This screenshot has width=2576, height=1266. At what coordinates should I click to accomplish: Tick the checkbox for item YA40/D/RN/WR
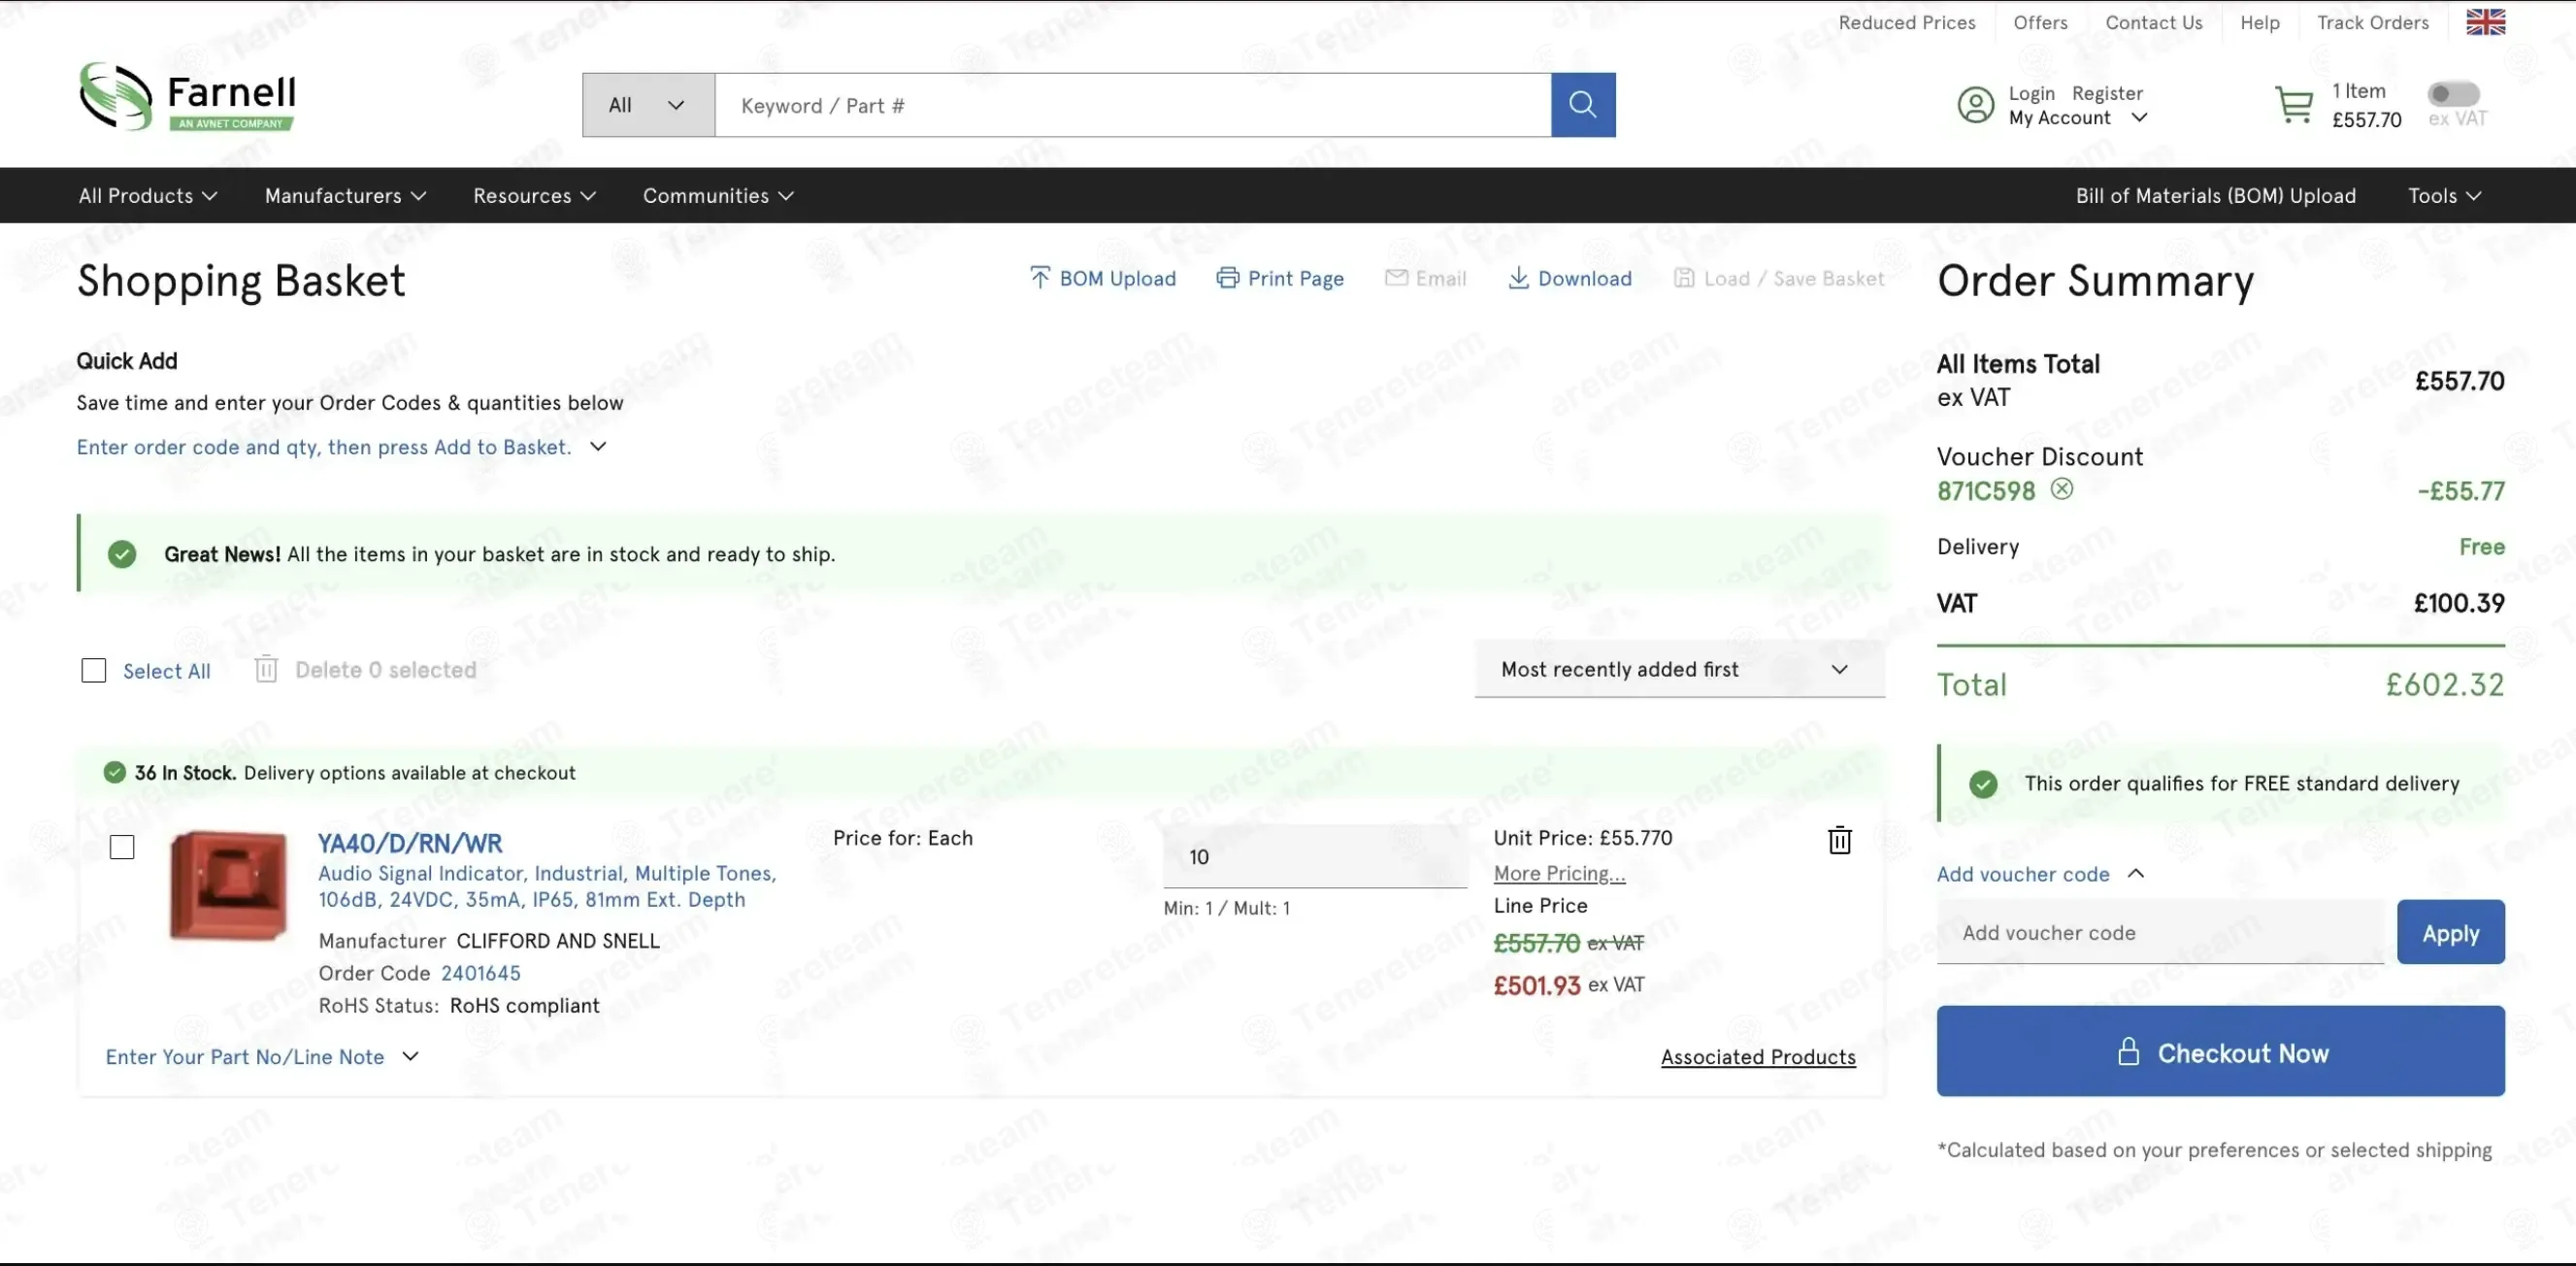[121, 847]
